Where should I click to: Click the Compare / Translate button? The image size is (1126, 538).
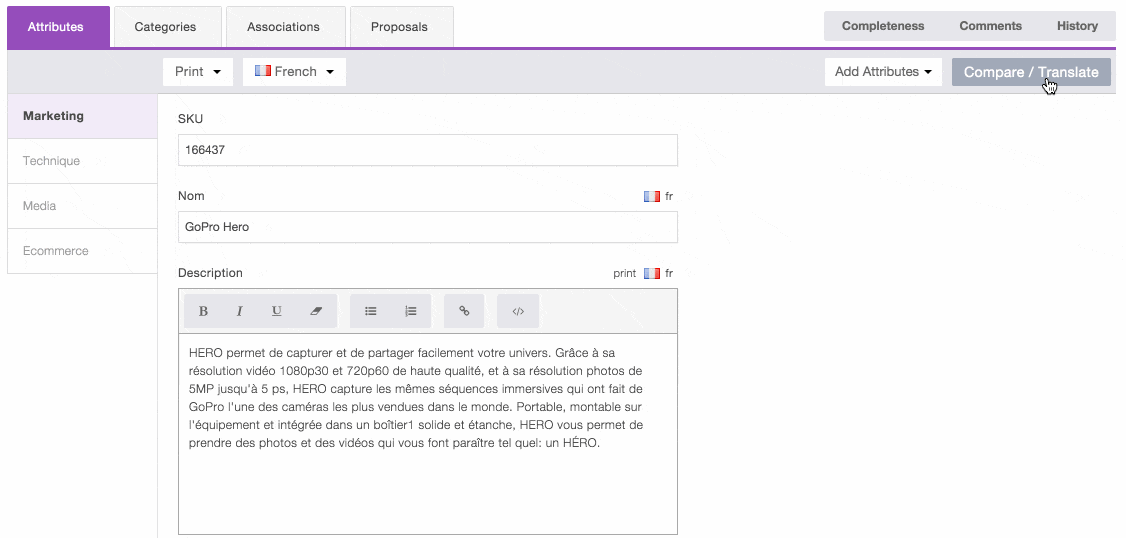1030,72
